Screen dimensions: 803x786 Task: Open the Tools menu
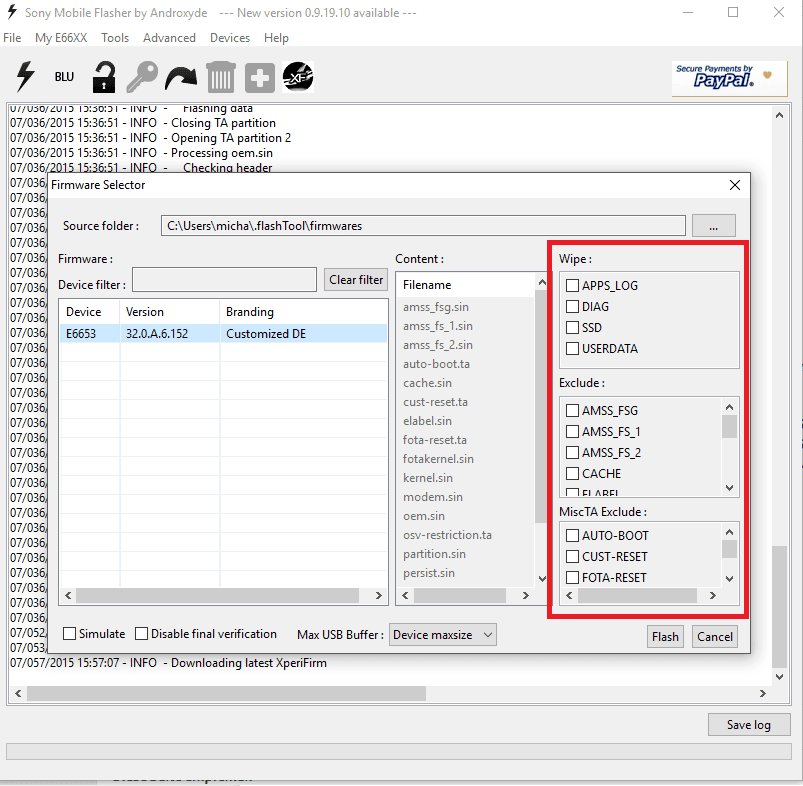(x=115, y=38)
